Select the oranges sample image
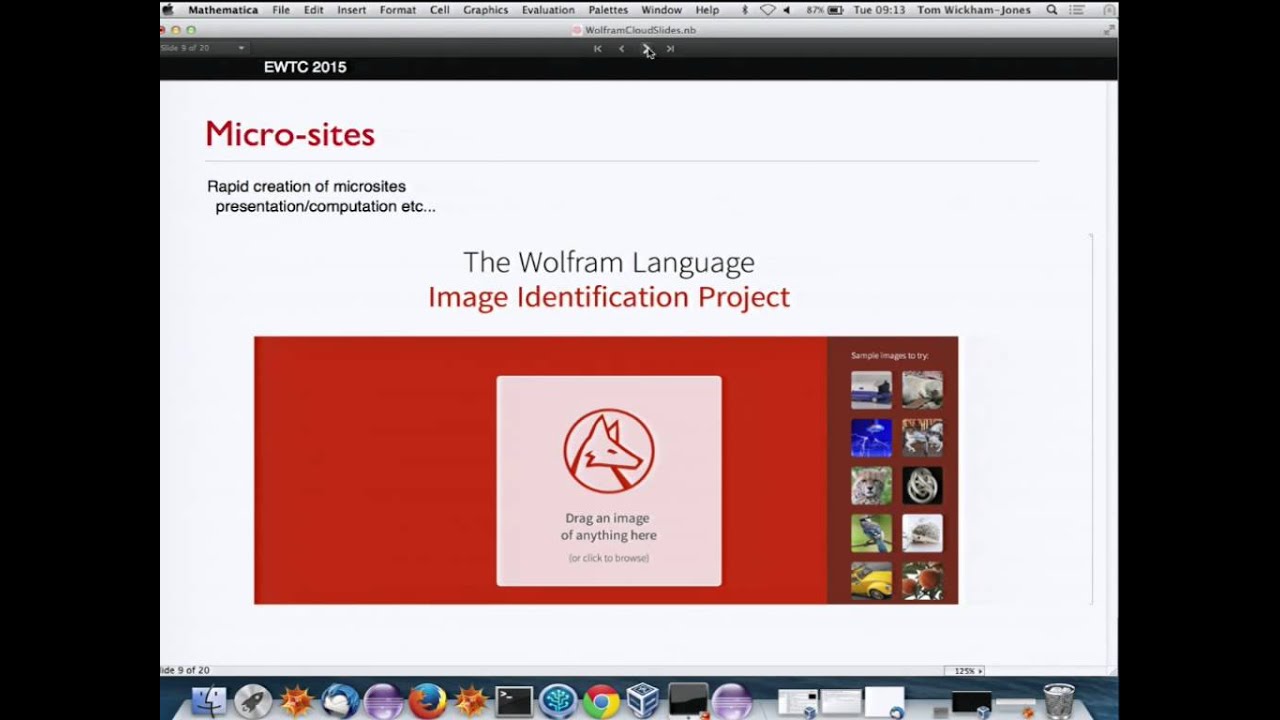1280x720 pixels. click(x=922, y=581)
